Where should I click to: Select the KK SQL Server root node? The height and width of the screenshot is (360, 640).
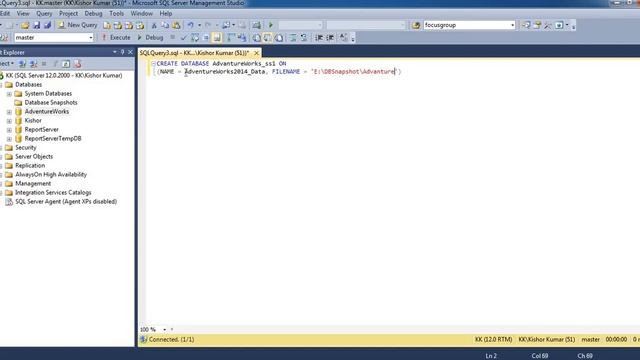point(64,76)
